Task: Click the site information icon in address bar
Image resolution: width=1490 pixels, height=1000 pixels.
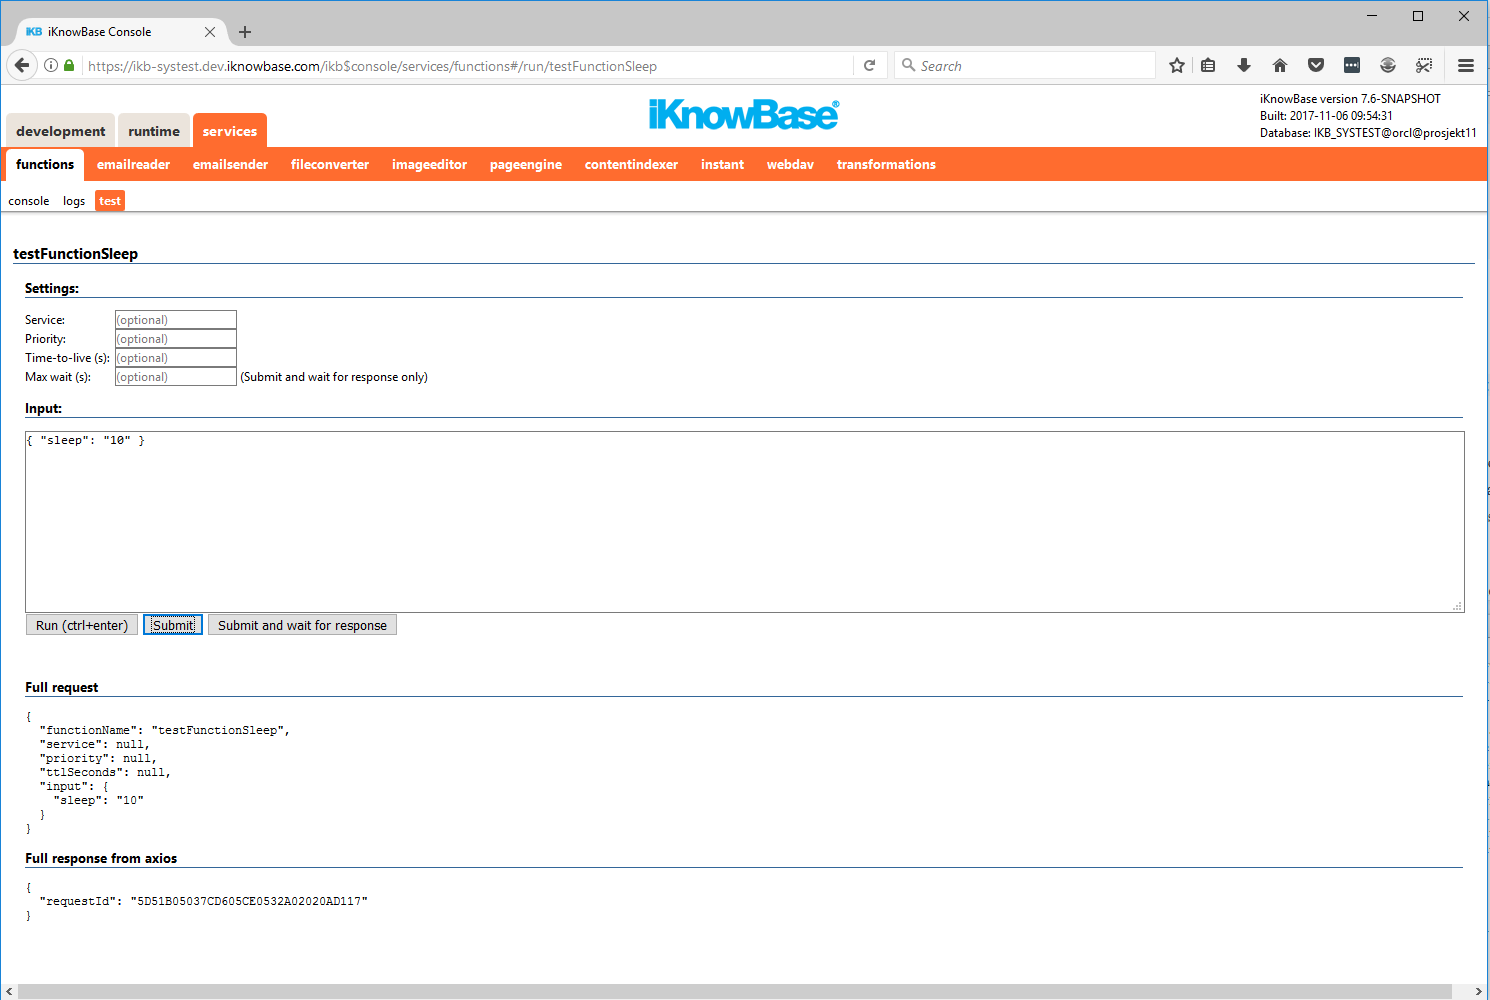Action: point(51,65)
